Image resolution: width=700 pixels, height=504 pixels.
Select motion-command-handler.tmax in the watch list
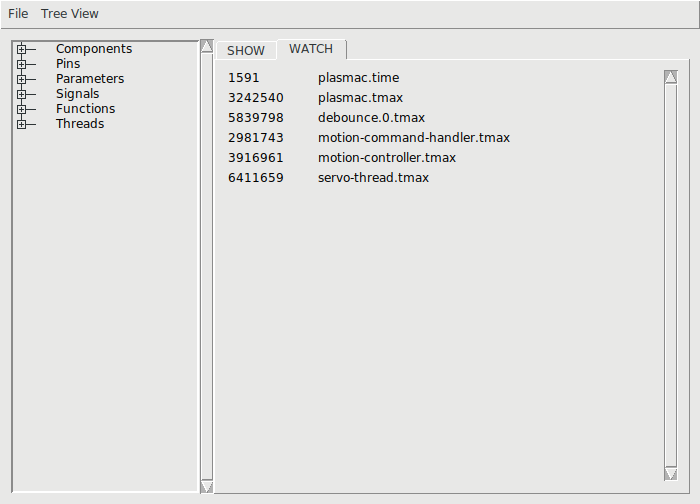413,138
